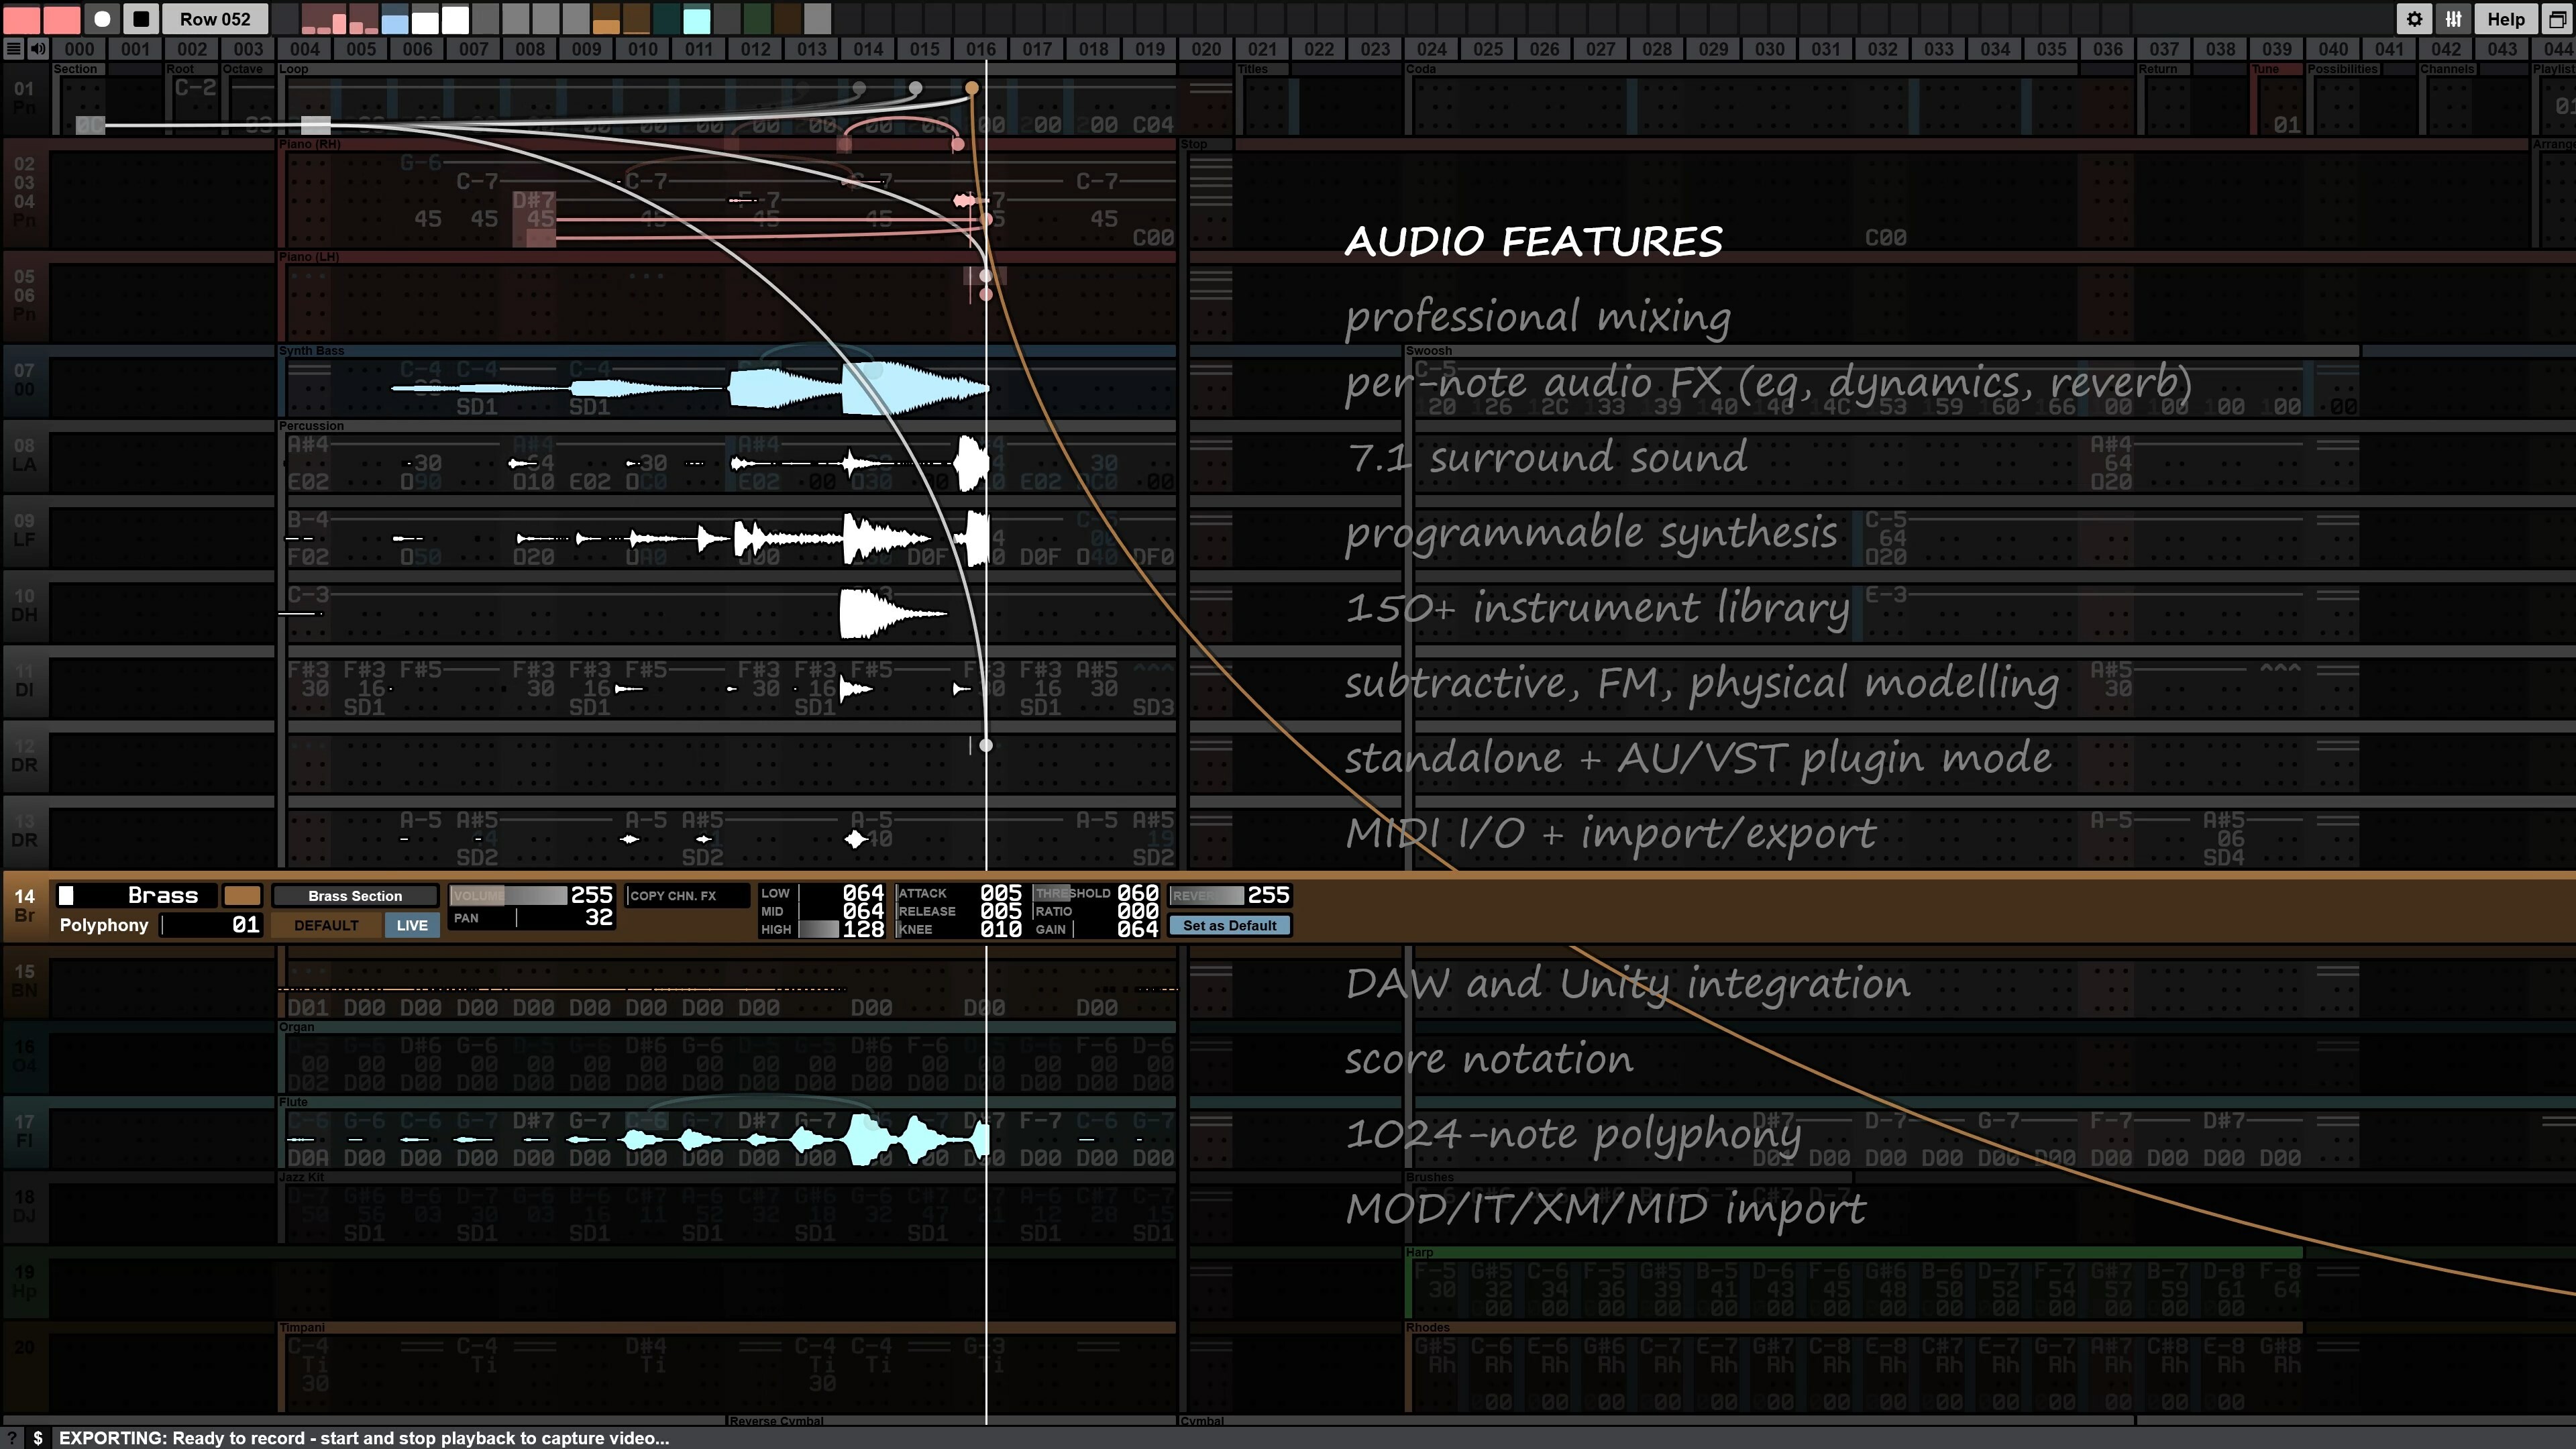Open the settings gear in the top-right corner
This screenshot has height=1449, width=2576.
coord(2414,19)
